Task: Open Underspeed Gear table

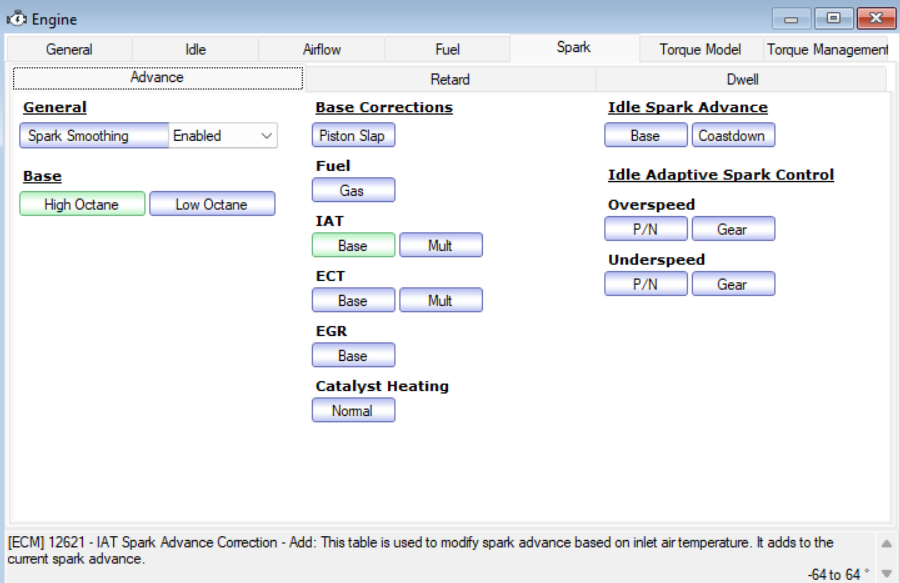Action: [x=733, y=284]
